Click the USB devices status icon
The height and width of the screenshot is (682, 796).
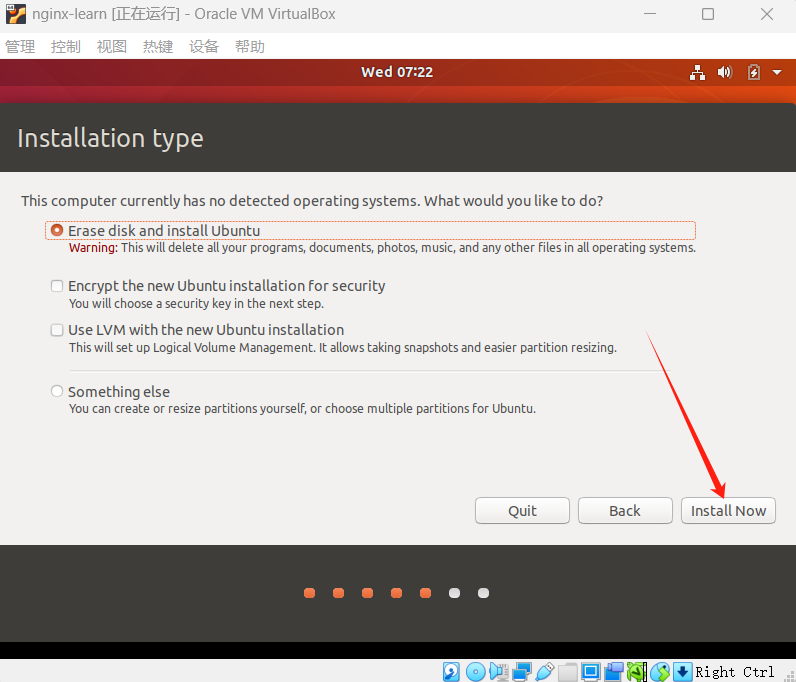(x=545, y=672)
